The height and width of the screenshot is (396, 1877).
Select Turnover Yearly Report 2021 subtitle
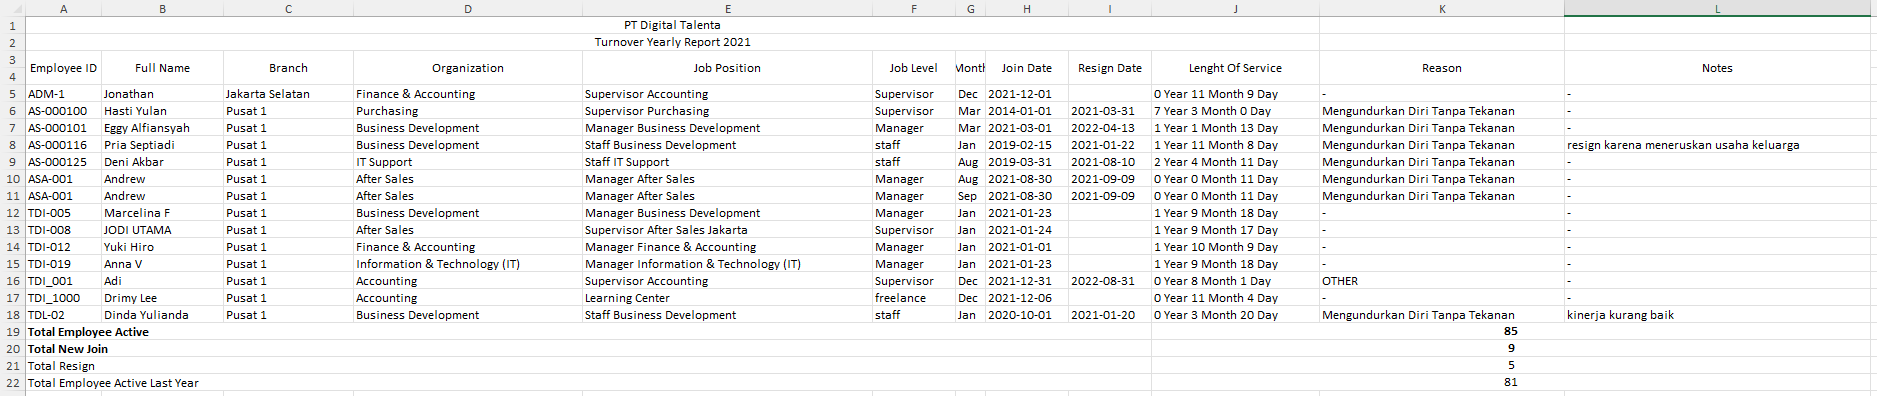pyautogui.click(x=672, y=42)
